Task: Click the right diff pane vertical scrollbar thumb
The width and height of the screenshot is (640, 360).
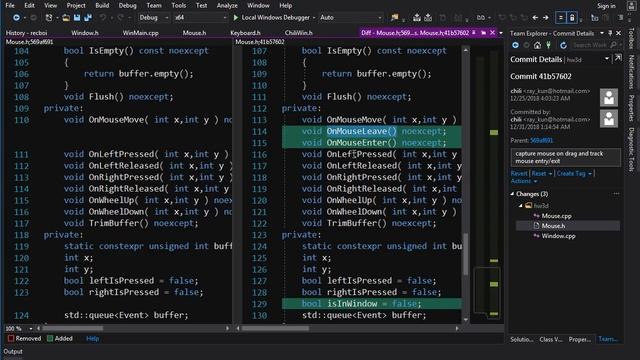Action: [466, 253]
